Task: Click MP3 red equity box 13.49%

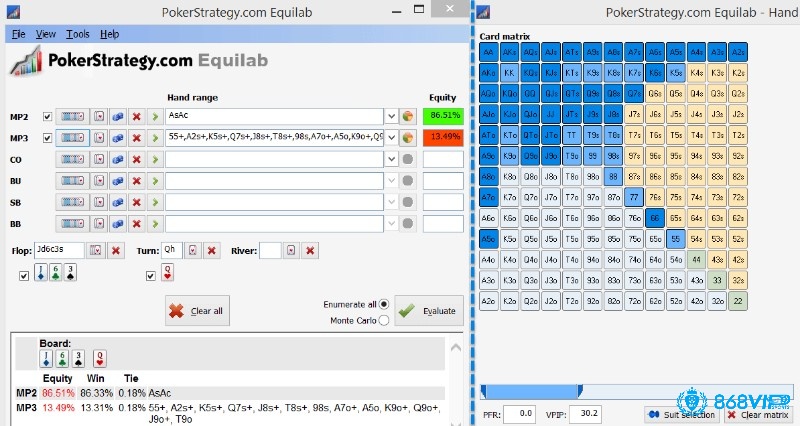Action: [443, 137]
